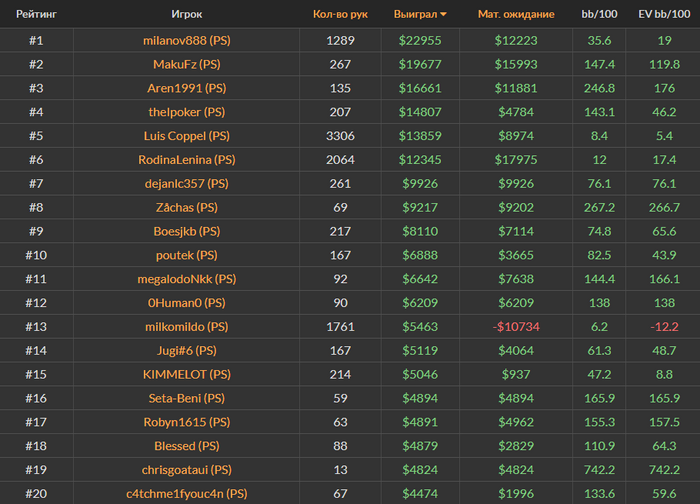
Task: View megalodoNkk (PS) player details
Action: [x=187, y=279]
